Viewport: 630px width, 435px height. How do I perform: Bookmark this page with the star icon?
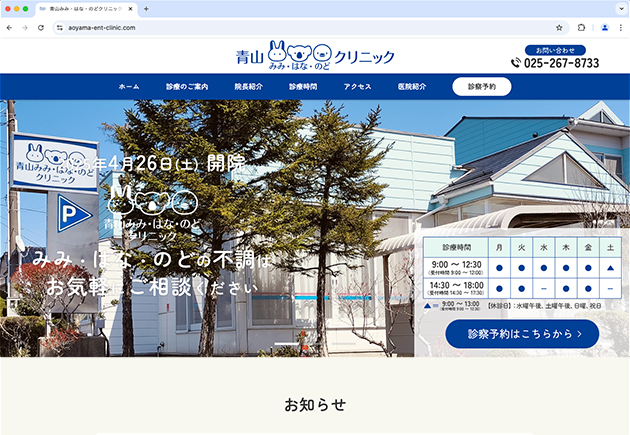tap(559, 28)
